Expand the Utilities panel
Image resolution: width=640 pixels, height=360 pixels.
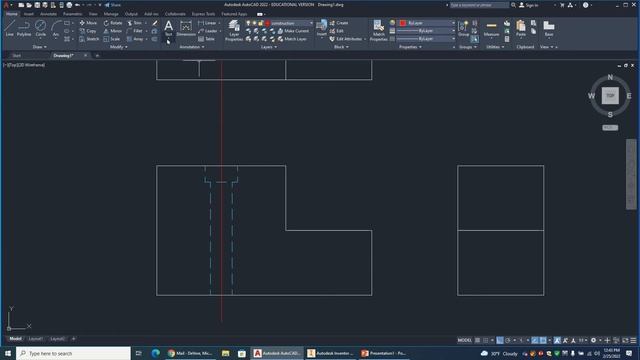coord(495,47)
